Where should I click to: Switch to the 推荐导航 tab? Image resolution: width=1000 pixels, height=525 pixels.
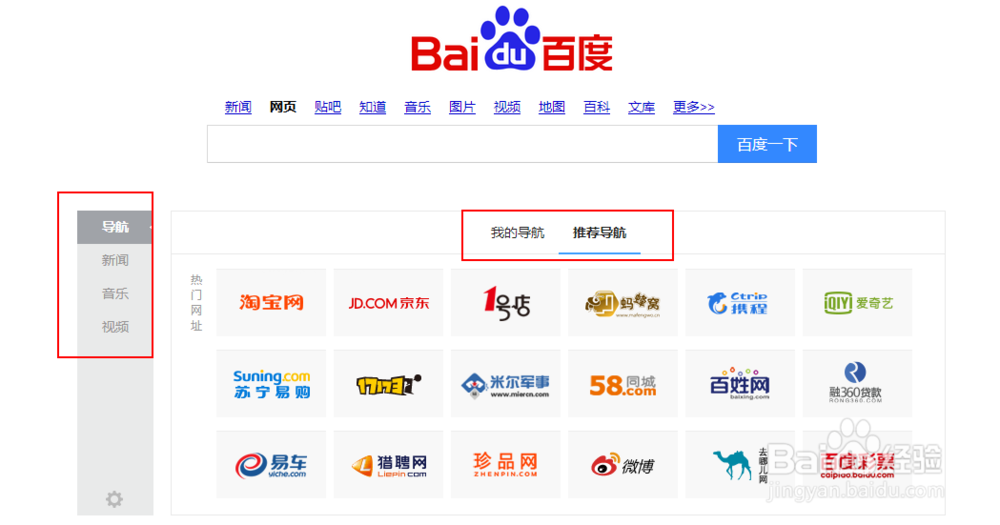point(599,233)
